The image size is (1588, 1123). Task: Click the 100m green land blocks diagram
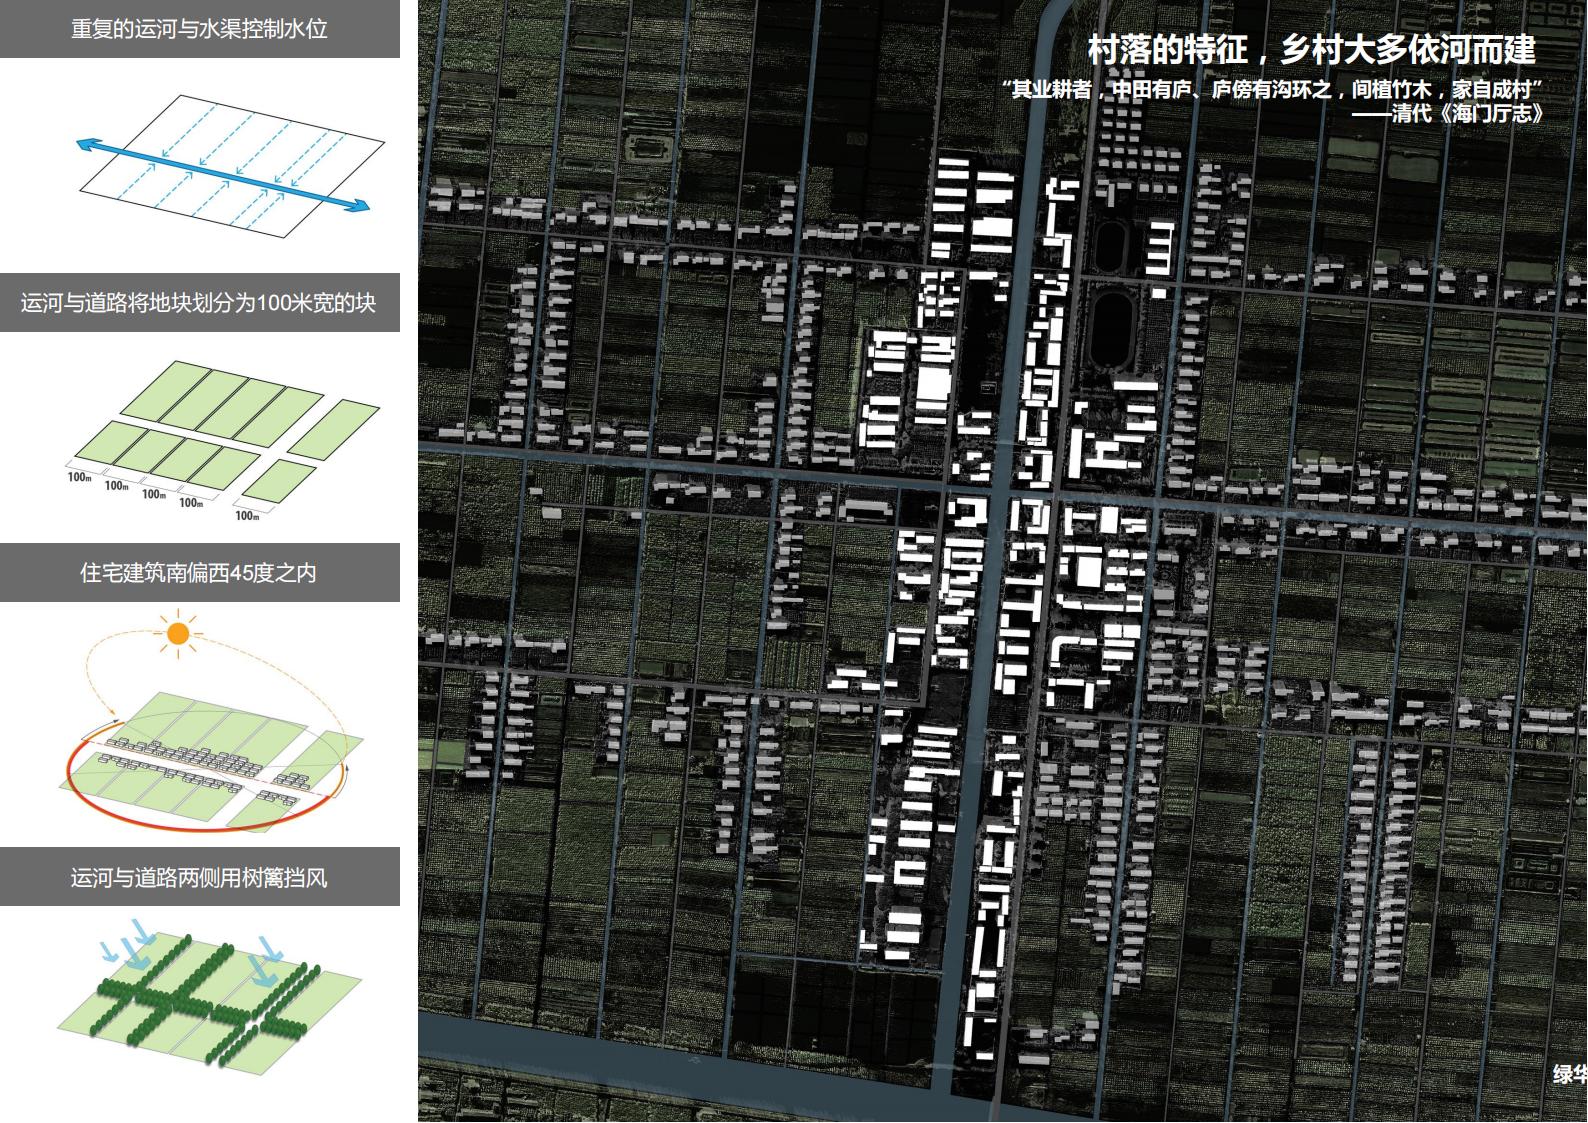(223, 441)
